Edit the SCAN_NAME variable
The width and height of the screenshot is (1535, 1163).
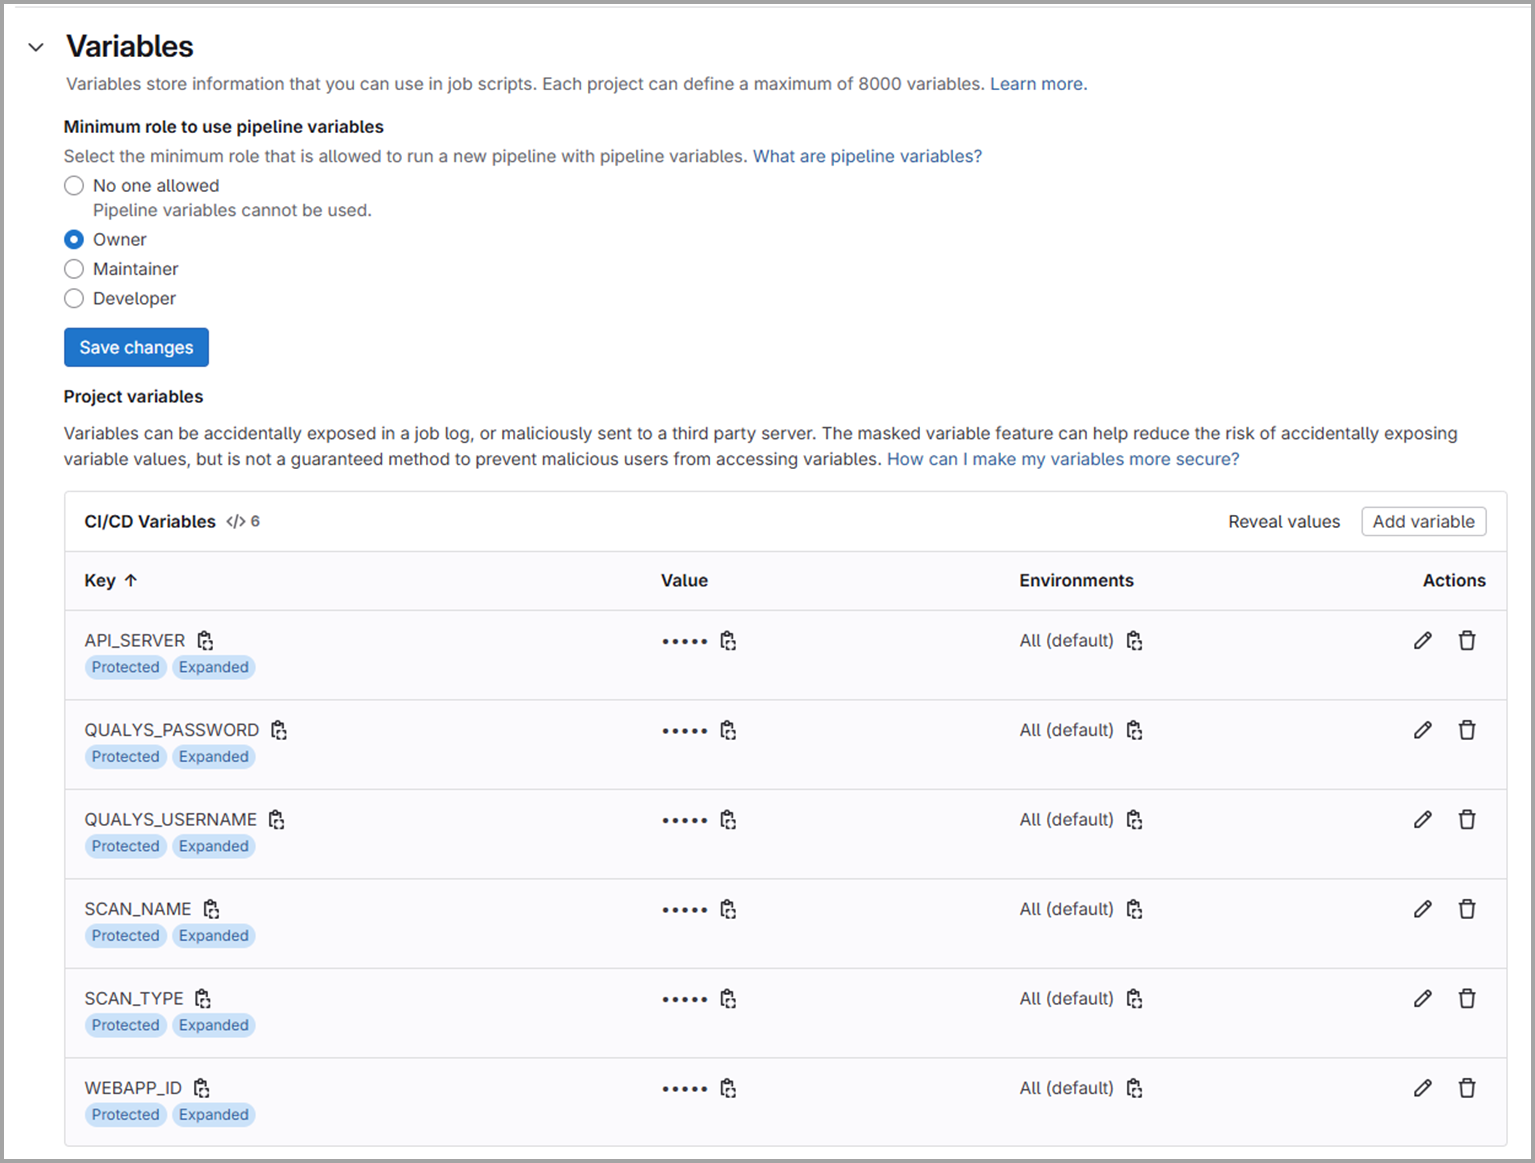[1423, 909]
